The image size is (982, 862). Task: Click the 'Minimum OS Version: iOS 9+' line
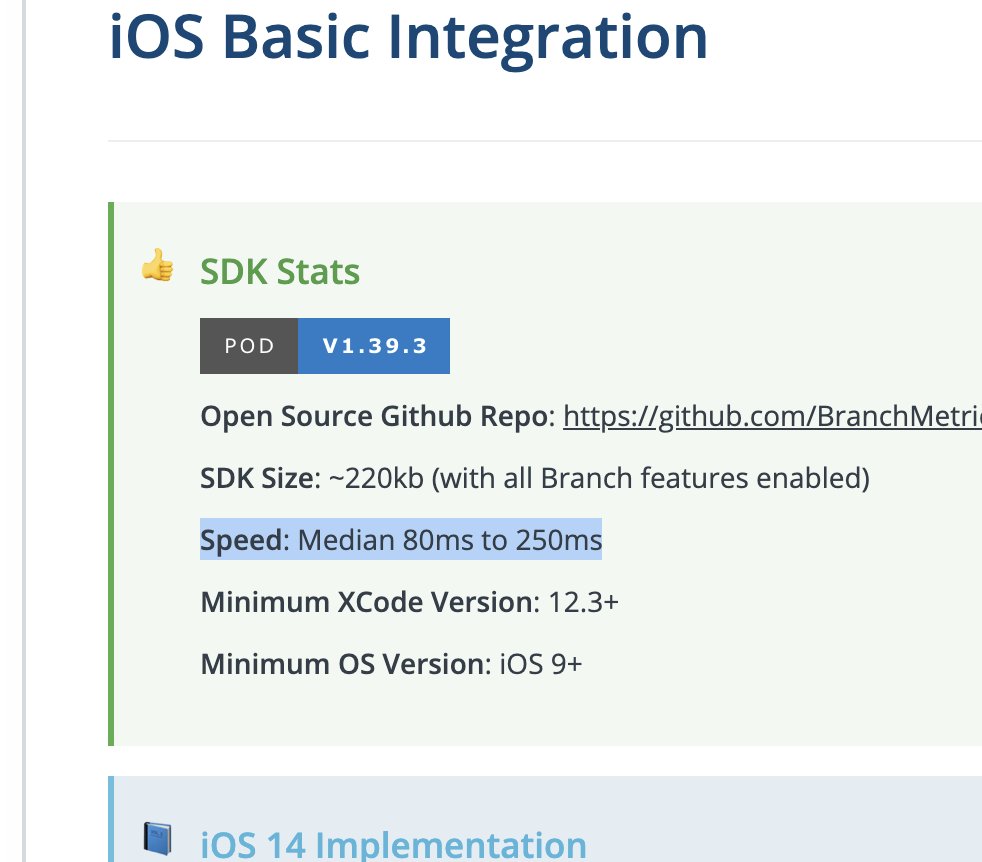391,664
